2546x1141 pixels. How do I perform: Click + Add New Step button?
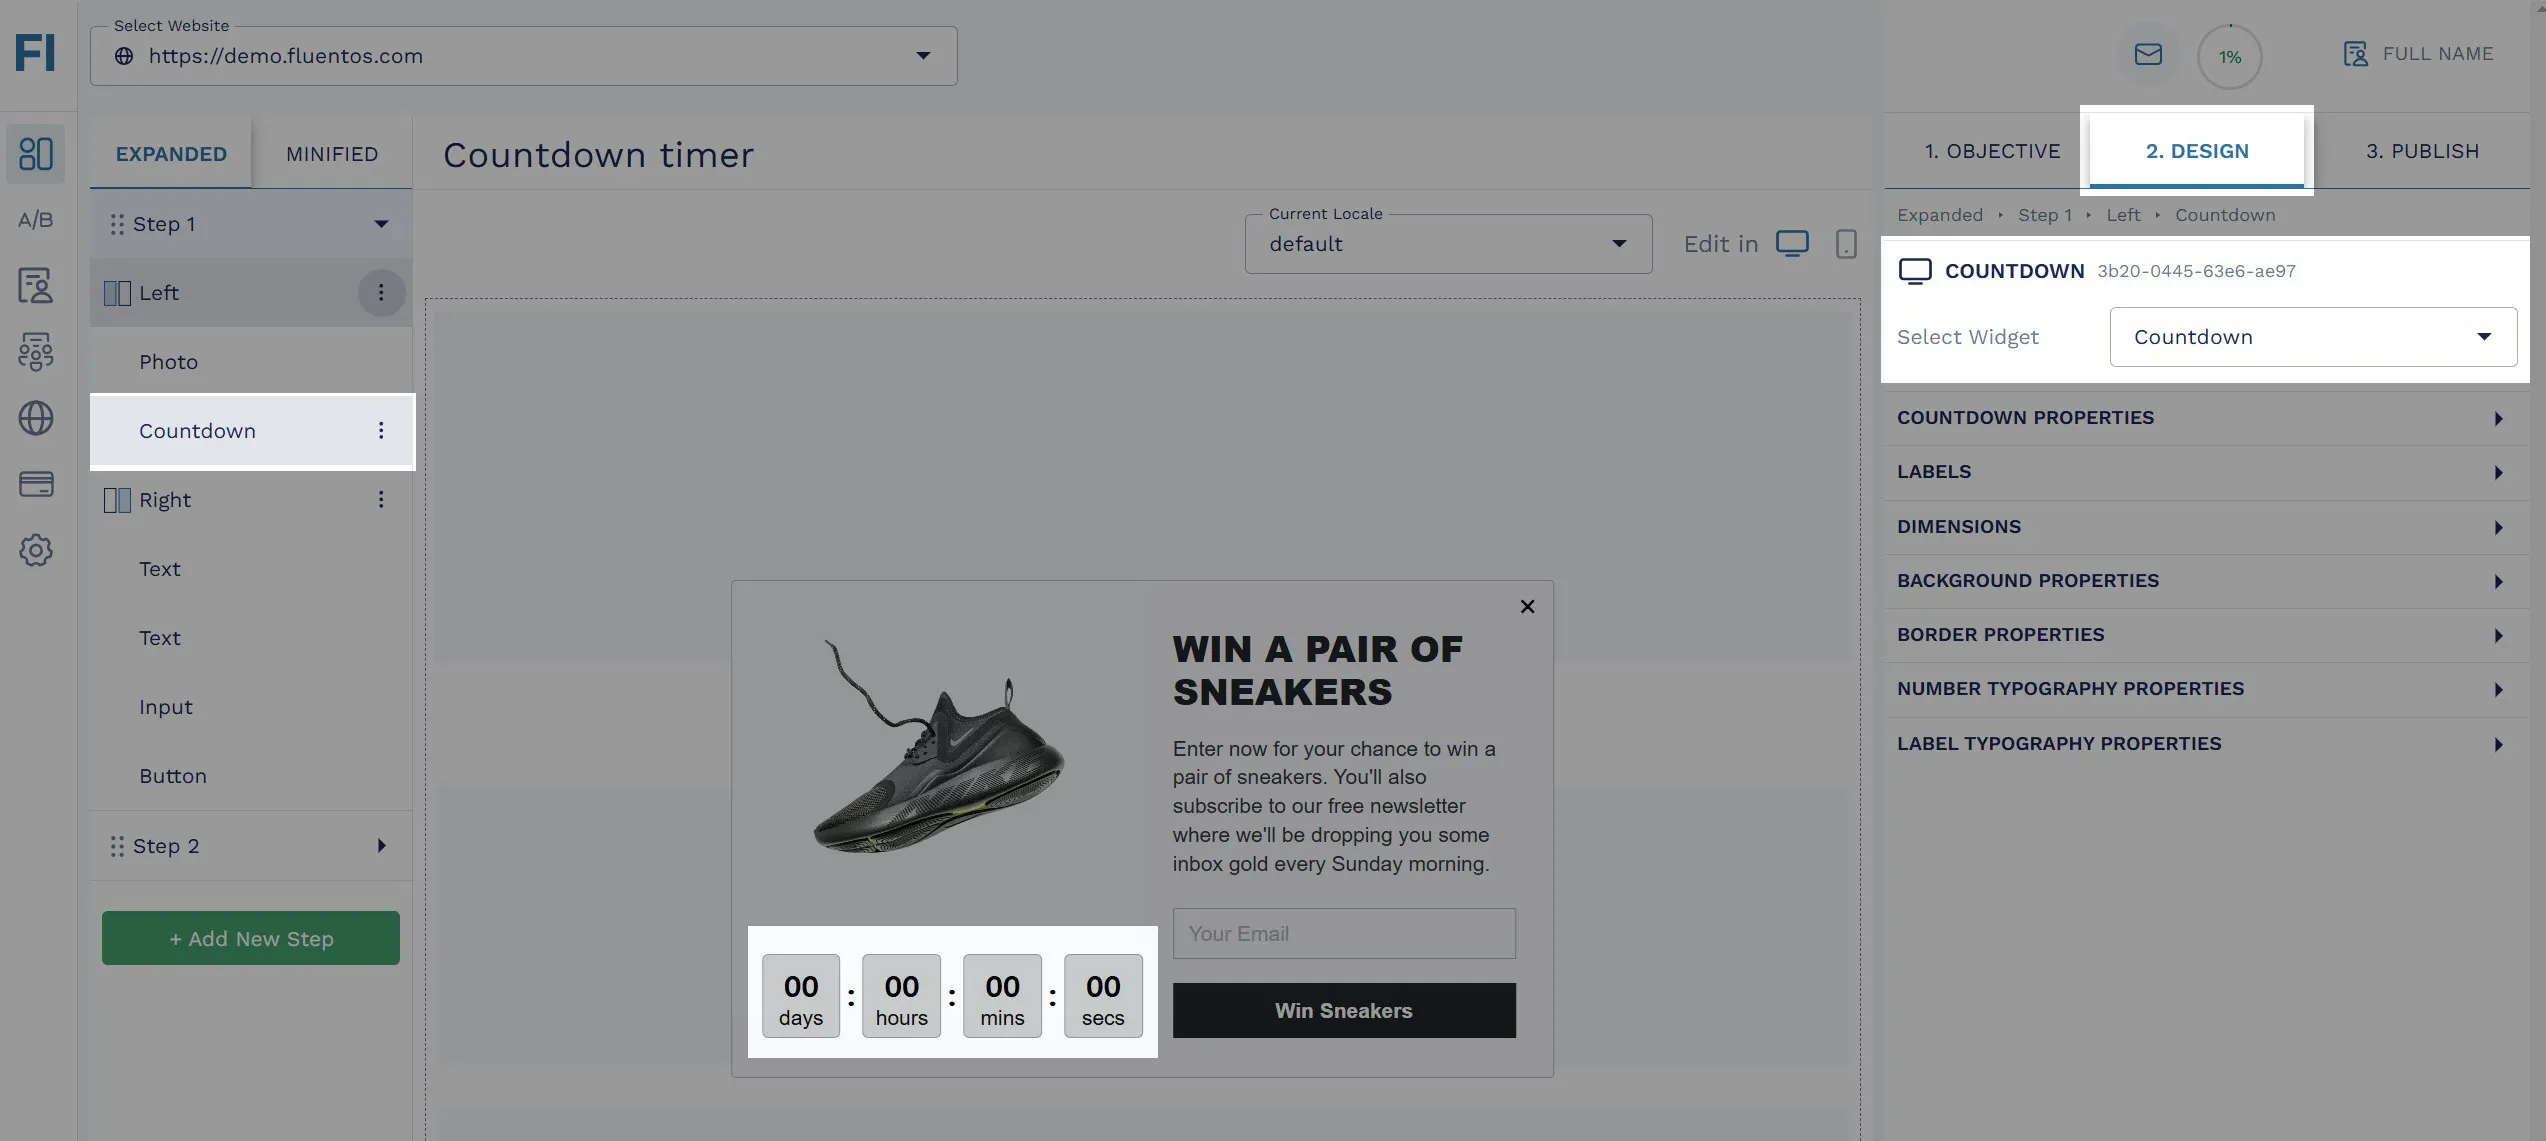251,938
